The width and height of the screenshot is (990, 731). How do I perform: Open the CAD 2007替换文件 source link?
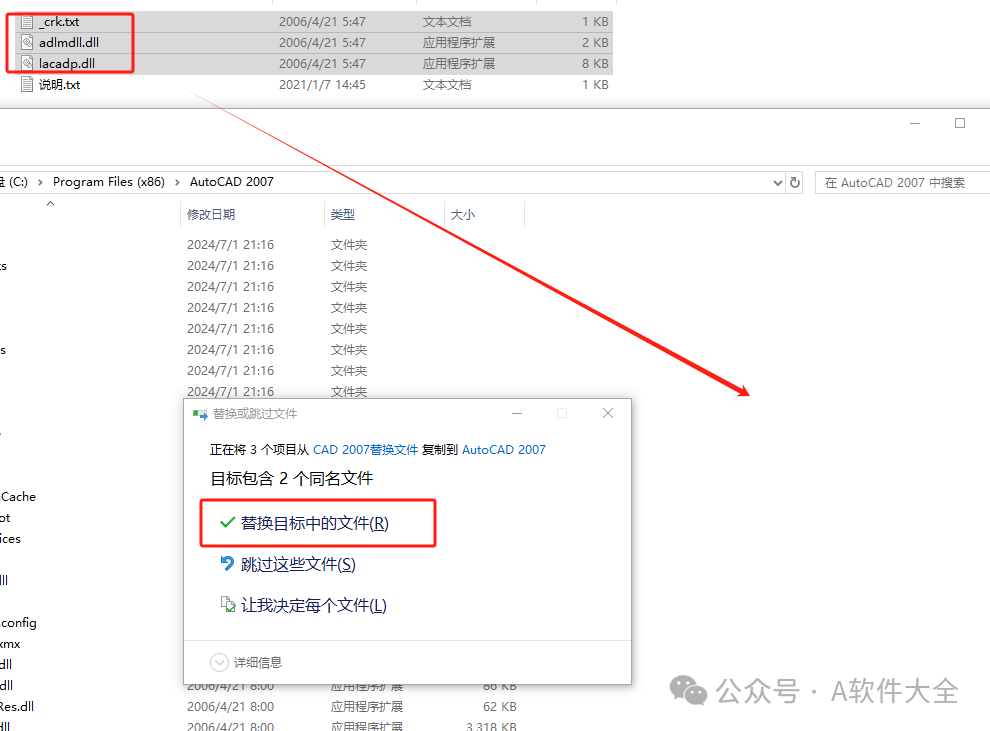click(366, 449)
